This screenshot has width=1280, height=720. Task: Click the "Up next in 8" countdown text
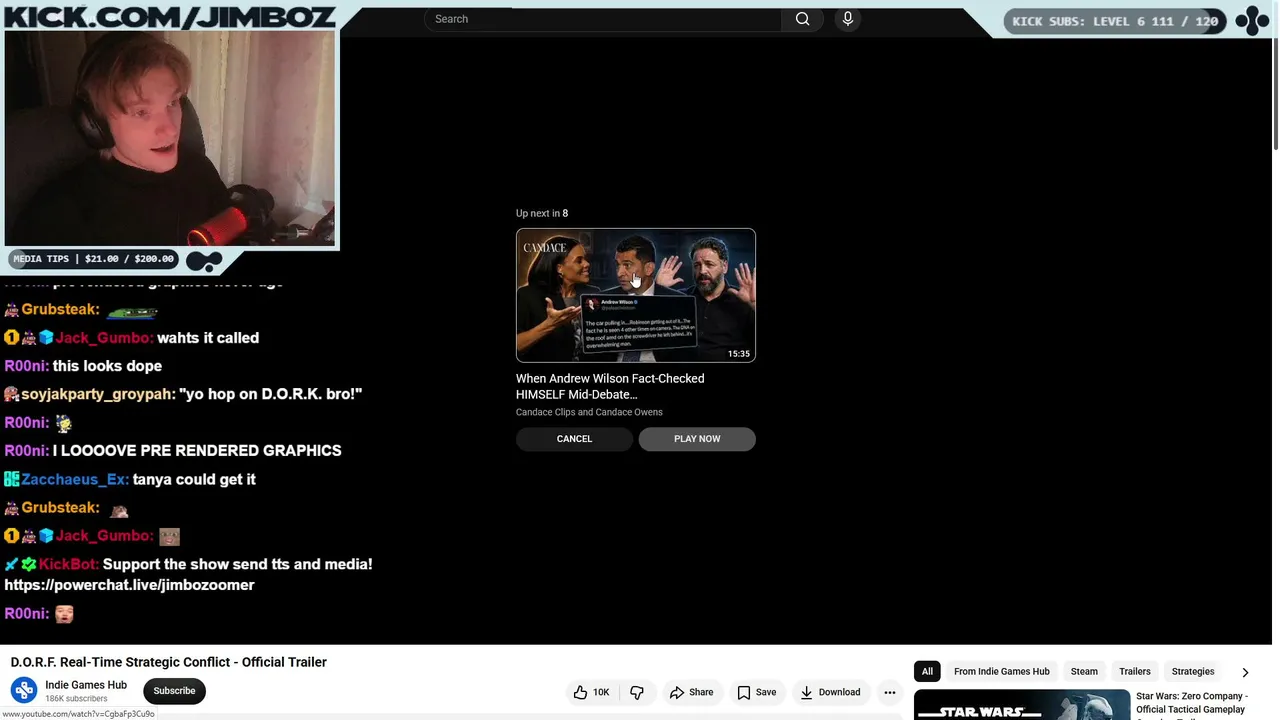click(x=542, y=213)
